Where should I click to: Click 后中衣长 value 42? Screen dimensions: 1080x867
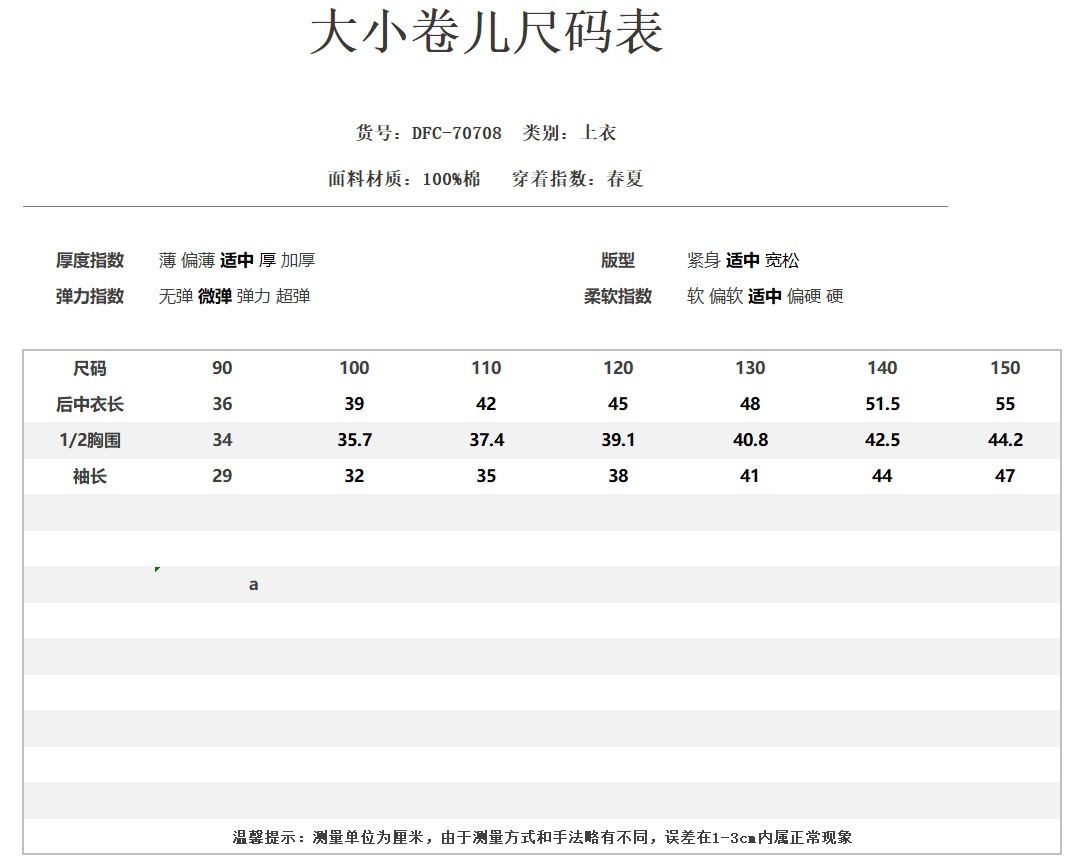click(486, 404)
